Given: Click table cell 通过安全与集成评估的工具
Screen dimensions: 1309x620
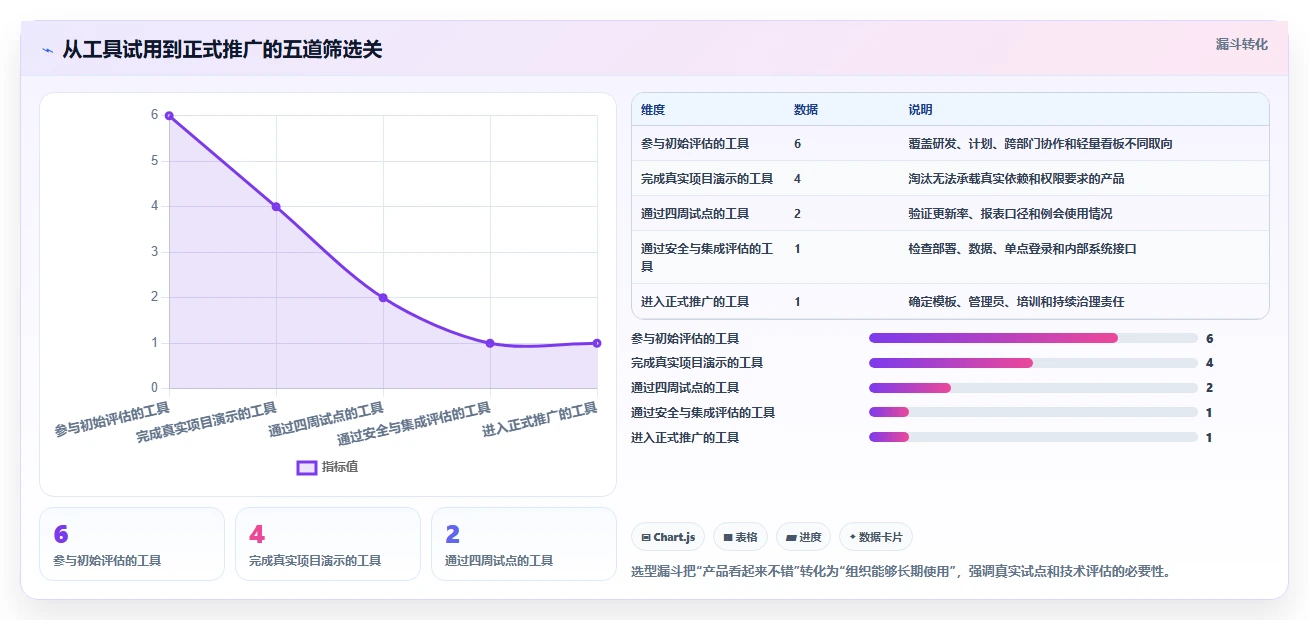Looking at the screenshot, I should pyautogui.click(x=707, y=257).
